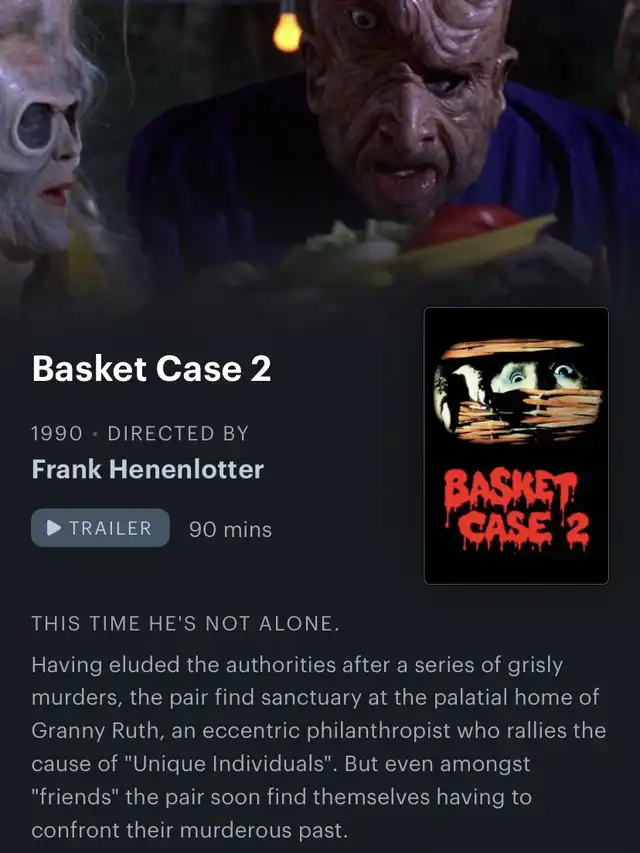Open director Frank Henenlotter's page
Screen dimensions: 640x853
click(147, 469)
